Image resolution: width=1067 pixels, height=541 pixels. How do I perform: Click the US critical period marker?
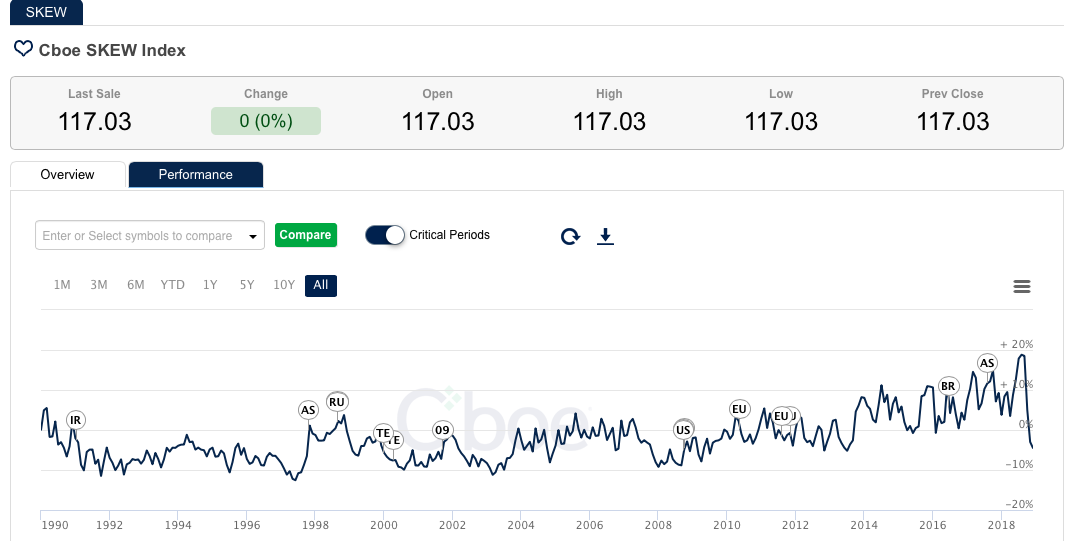684,430
